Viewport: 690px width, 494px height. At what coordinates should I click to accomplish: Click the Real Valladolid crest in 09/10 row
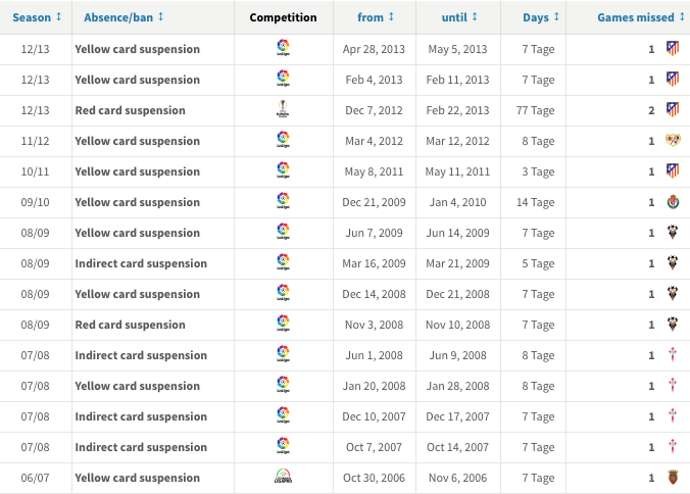click(x=672, y=202)
